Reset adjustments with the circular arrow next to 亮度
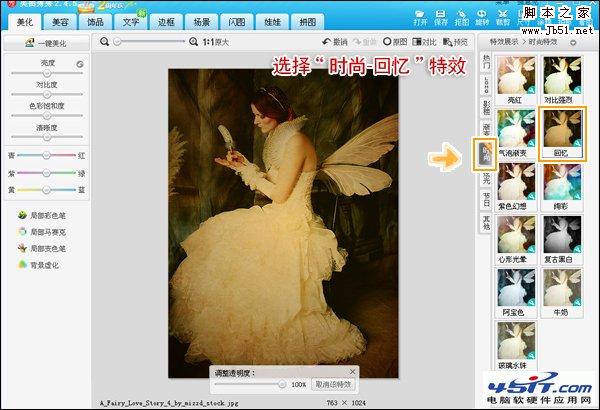Screen dimensions: 600x410 point(80,64)
